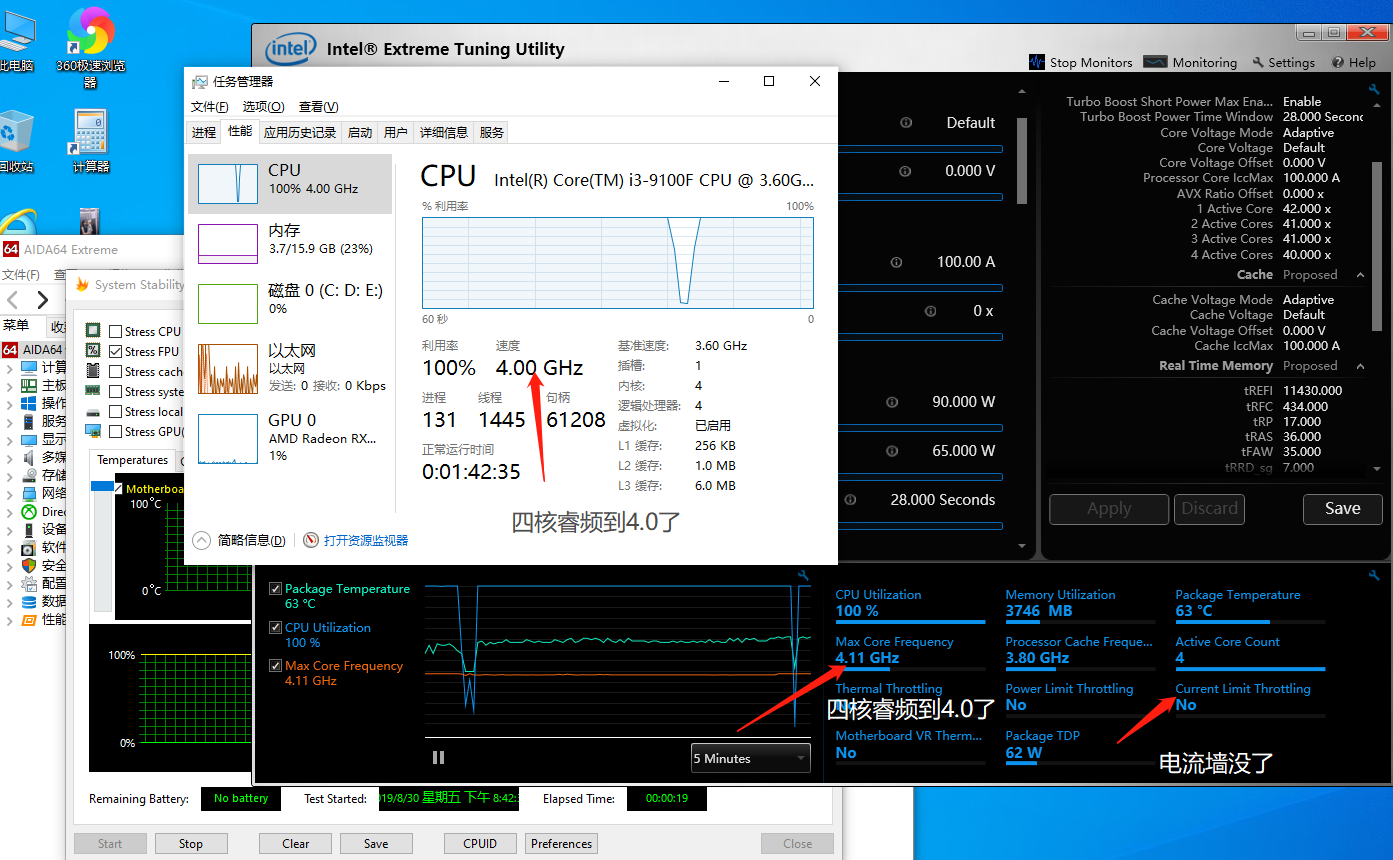Screen dimensions: 1393x860
Task: Click the slider under 28.000 Seconds in XTU
Action: click(920, 526)
